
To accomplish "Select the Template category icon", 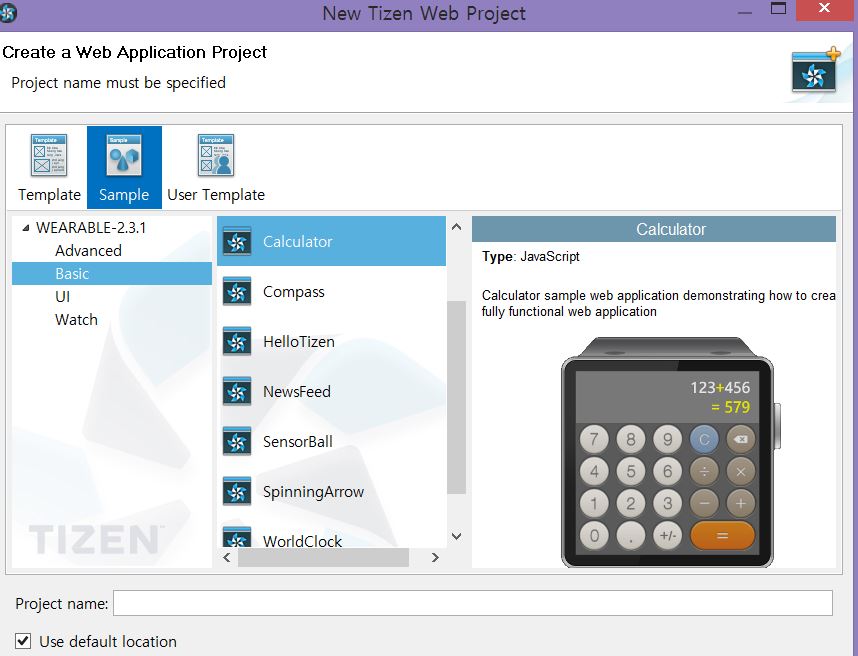I will [x=49, y=155].
